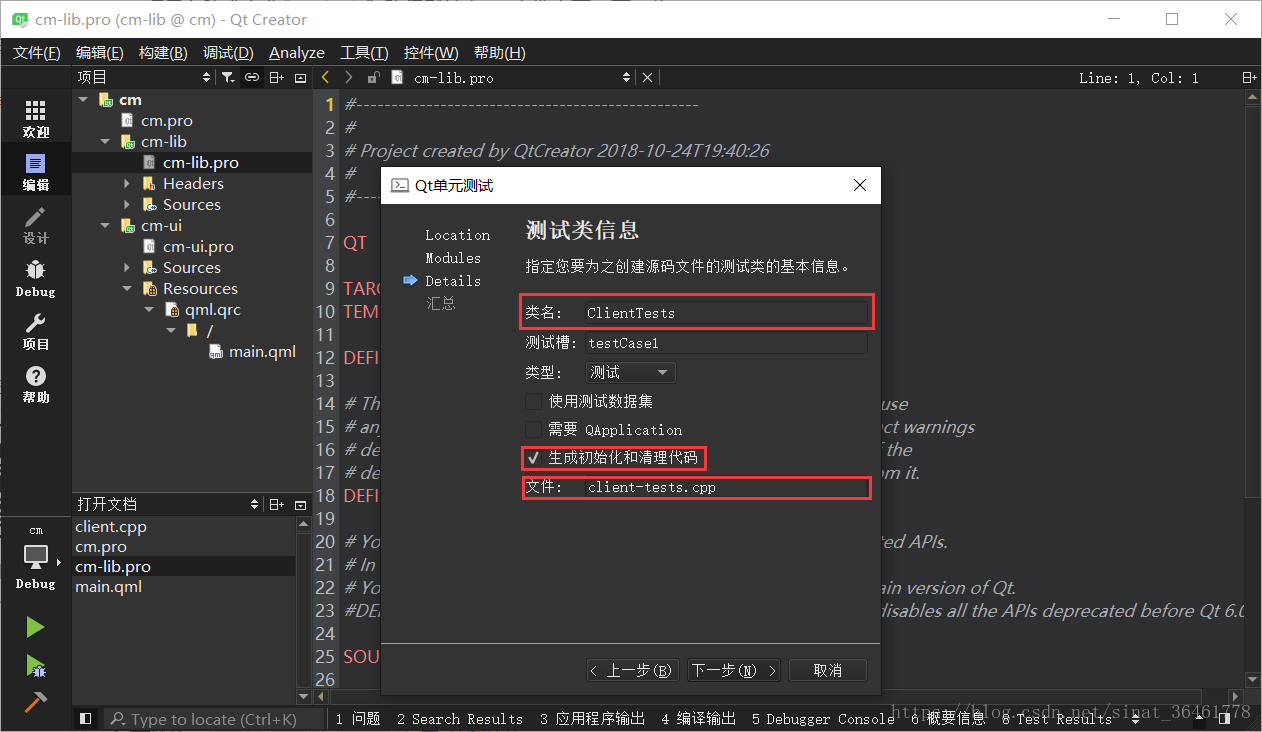Click the 测试槽 testCase1 input field
1262x732 pixels.
click(726, 343)
